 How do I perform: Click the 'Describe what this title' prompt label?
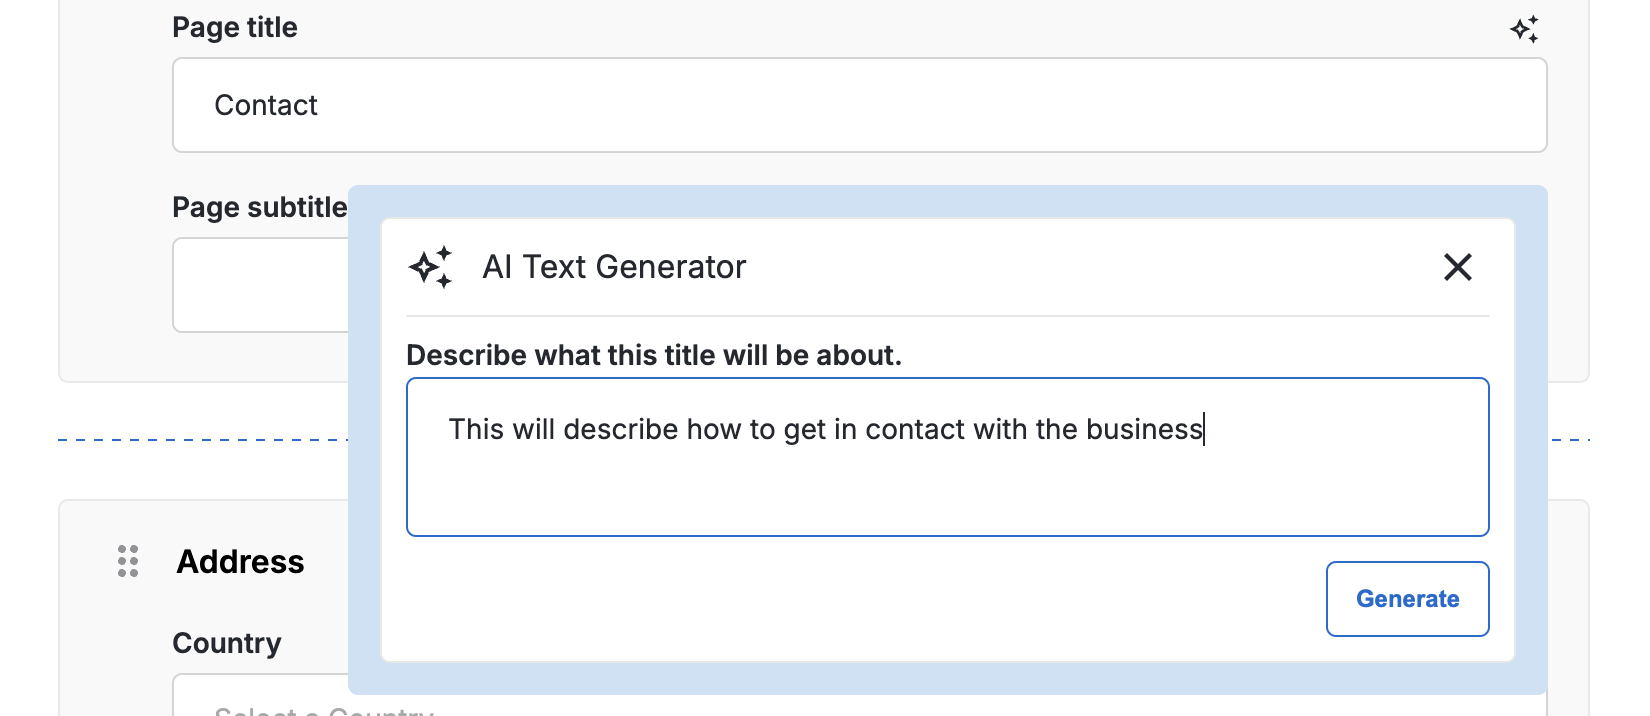coord(653,355)
